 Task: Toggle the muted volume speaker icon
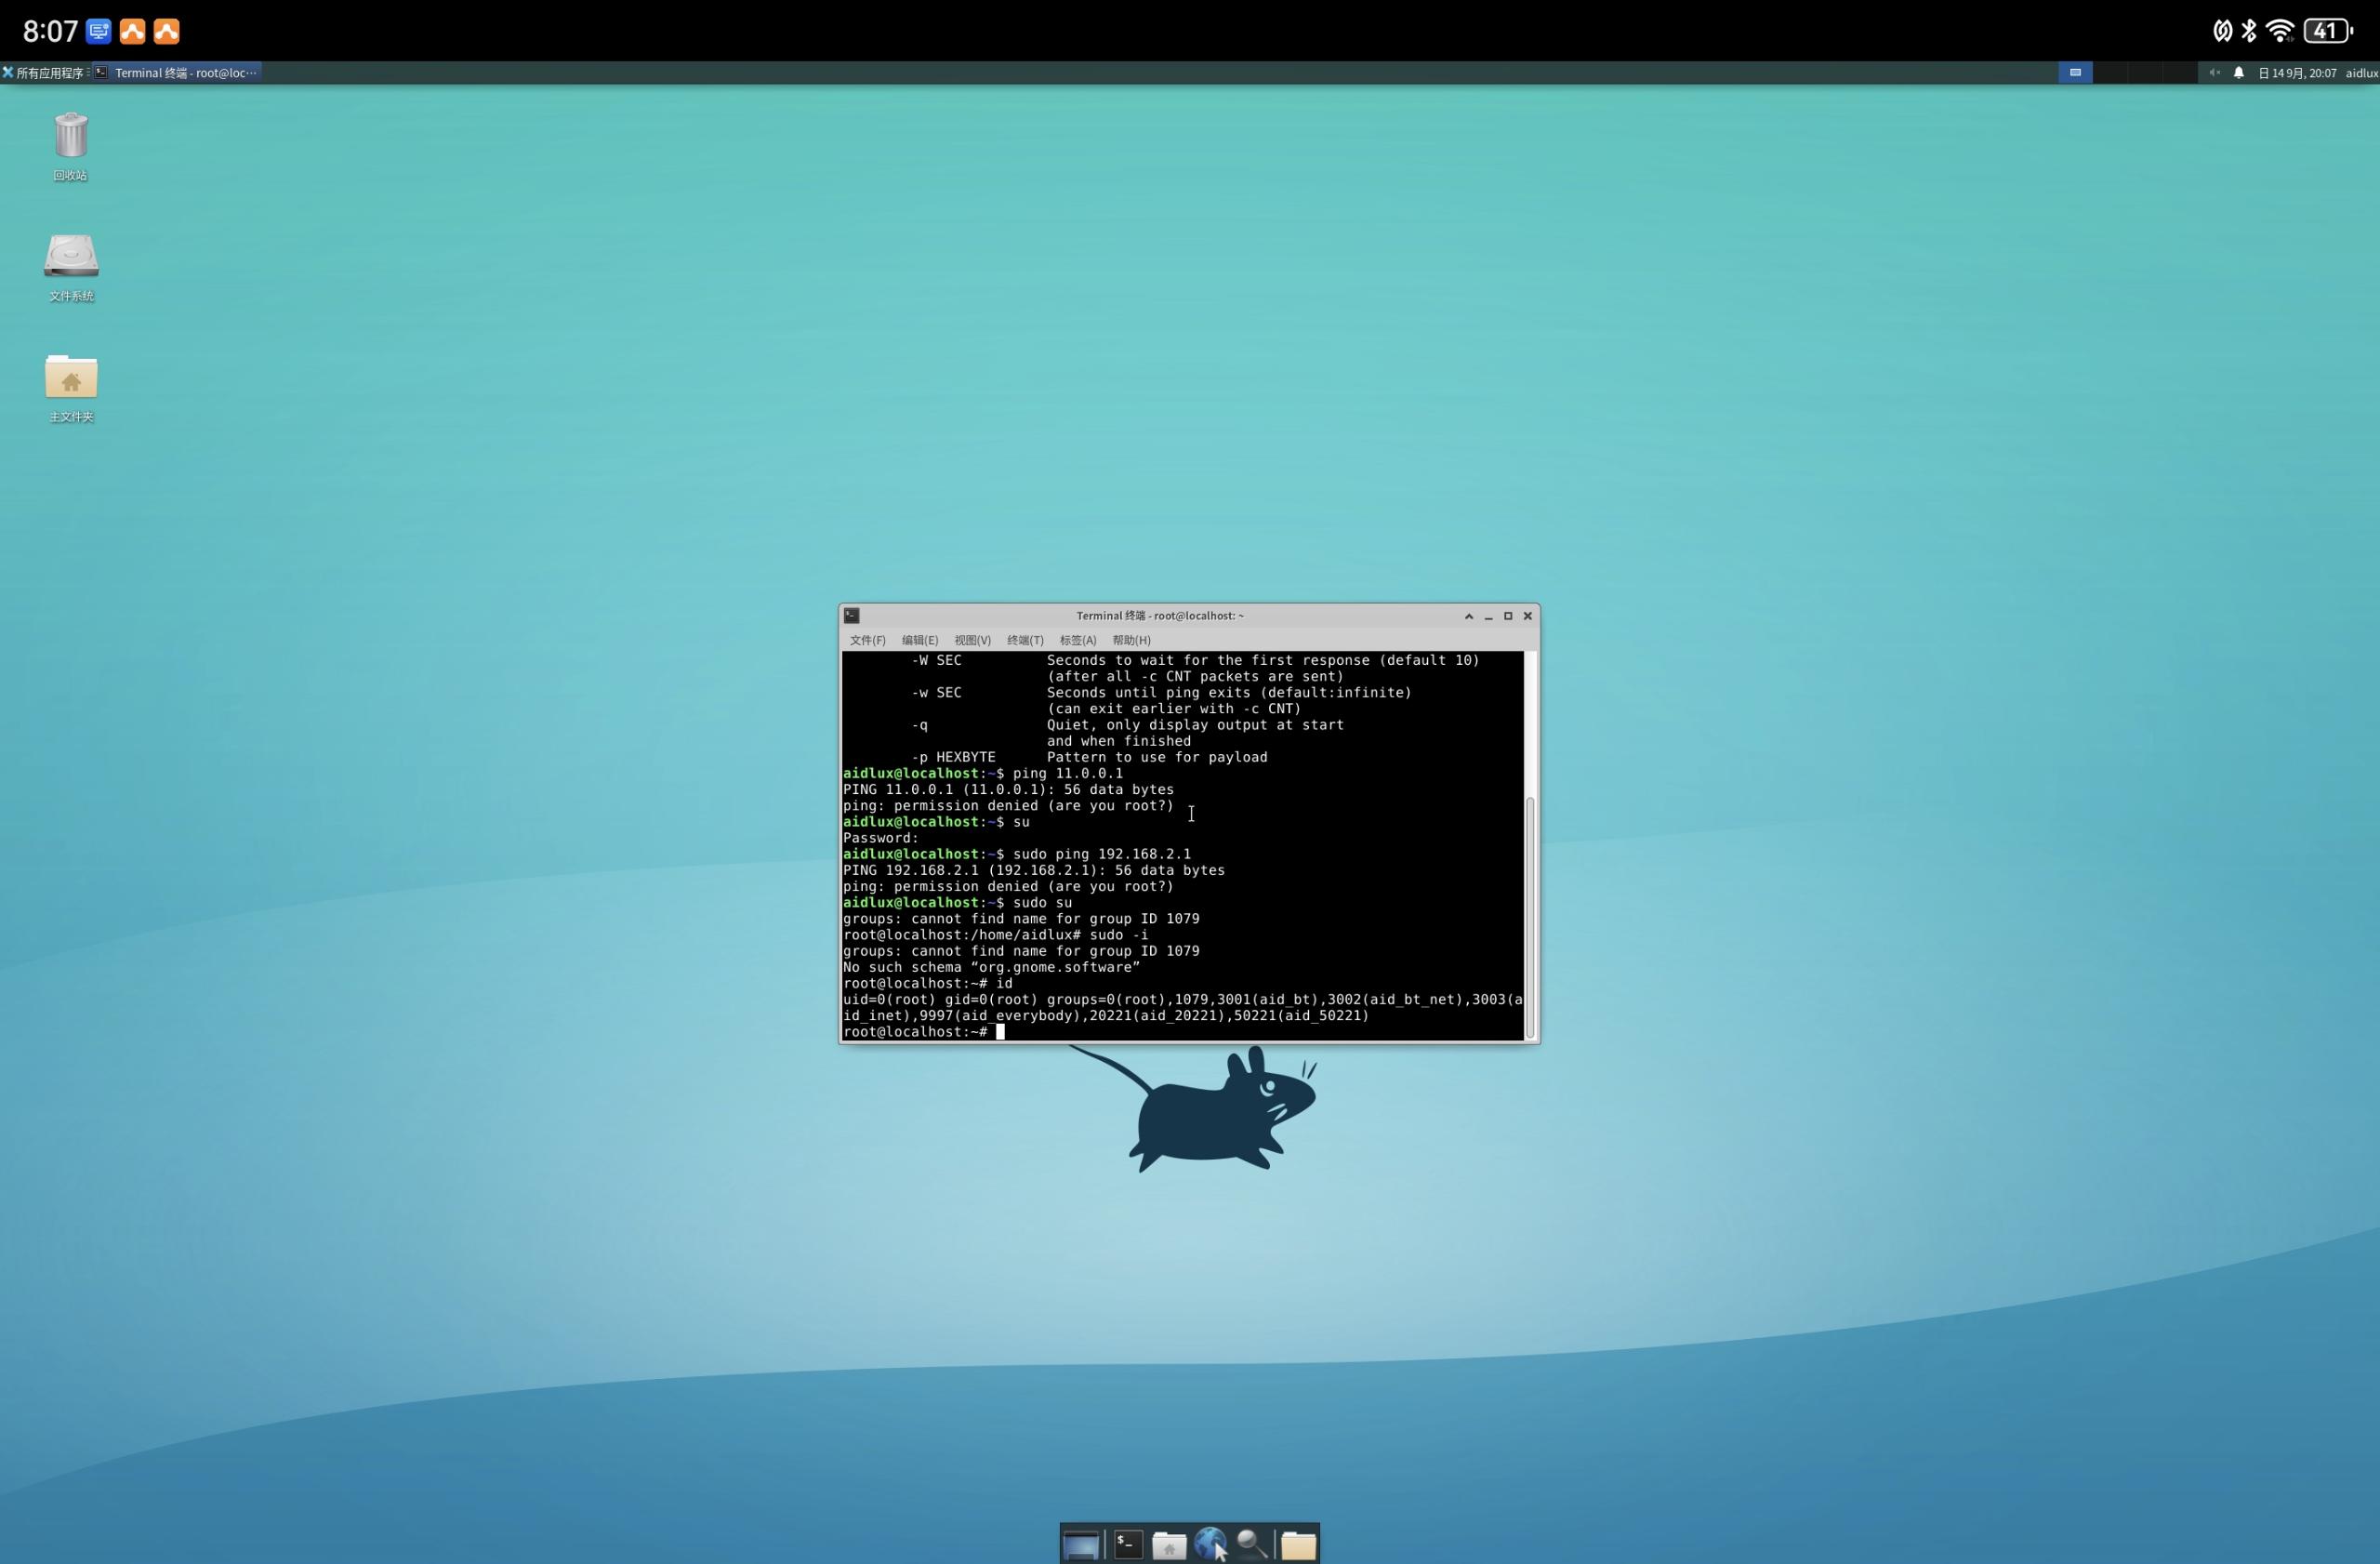pyautogui.click(x=2214, y=73)
